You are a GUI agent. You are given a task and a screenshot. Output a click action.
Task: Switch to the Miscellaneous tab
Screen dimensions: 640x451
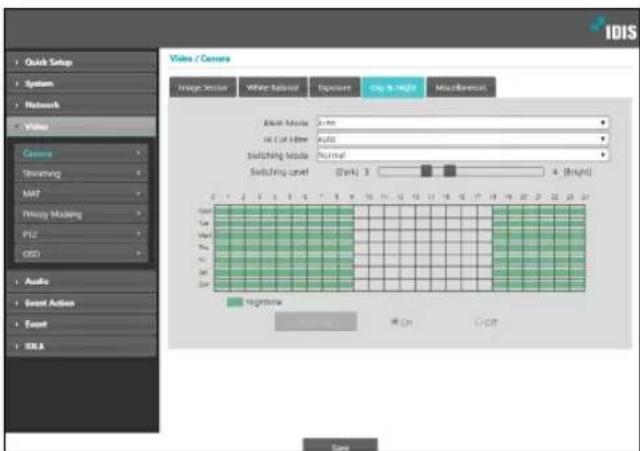[x=461, y=87]
